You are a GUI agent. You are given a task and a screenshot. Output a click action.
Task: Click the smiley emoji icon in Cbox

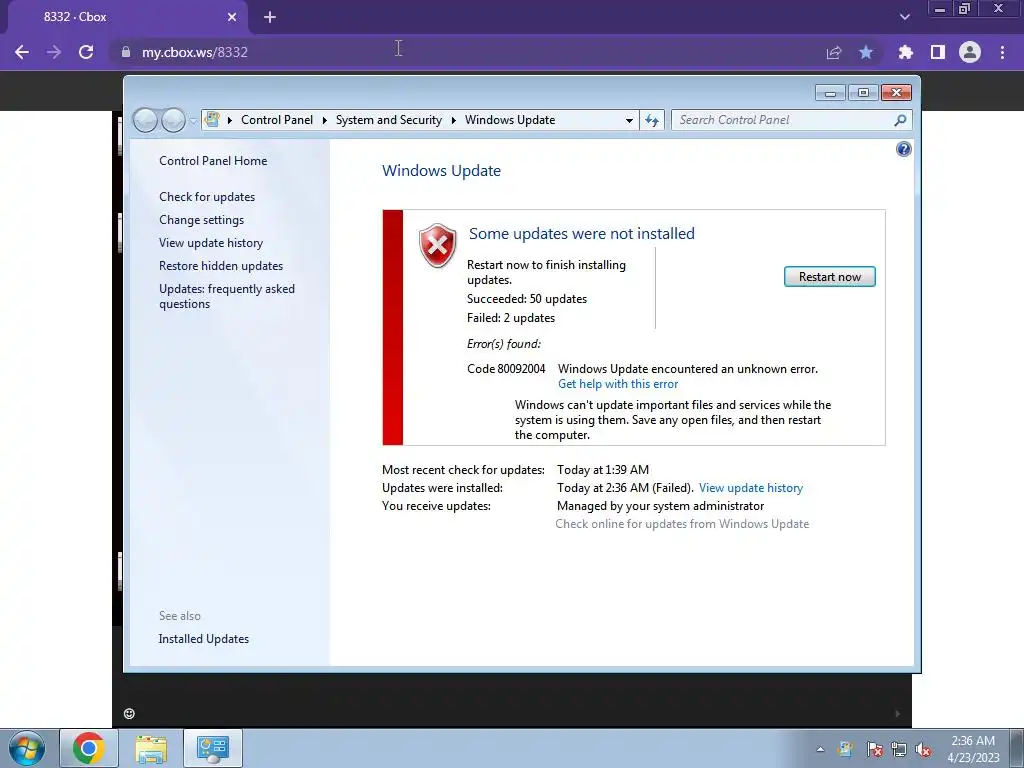tap(129, 714)
